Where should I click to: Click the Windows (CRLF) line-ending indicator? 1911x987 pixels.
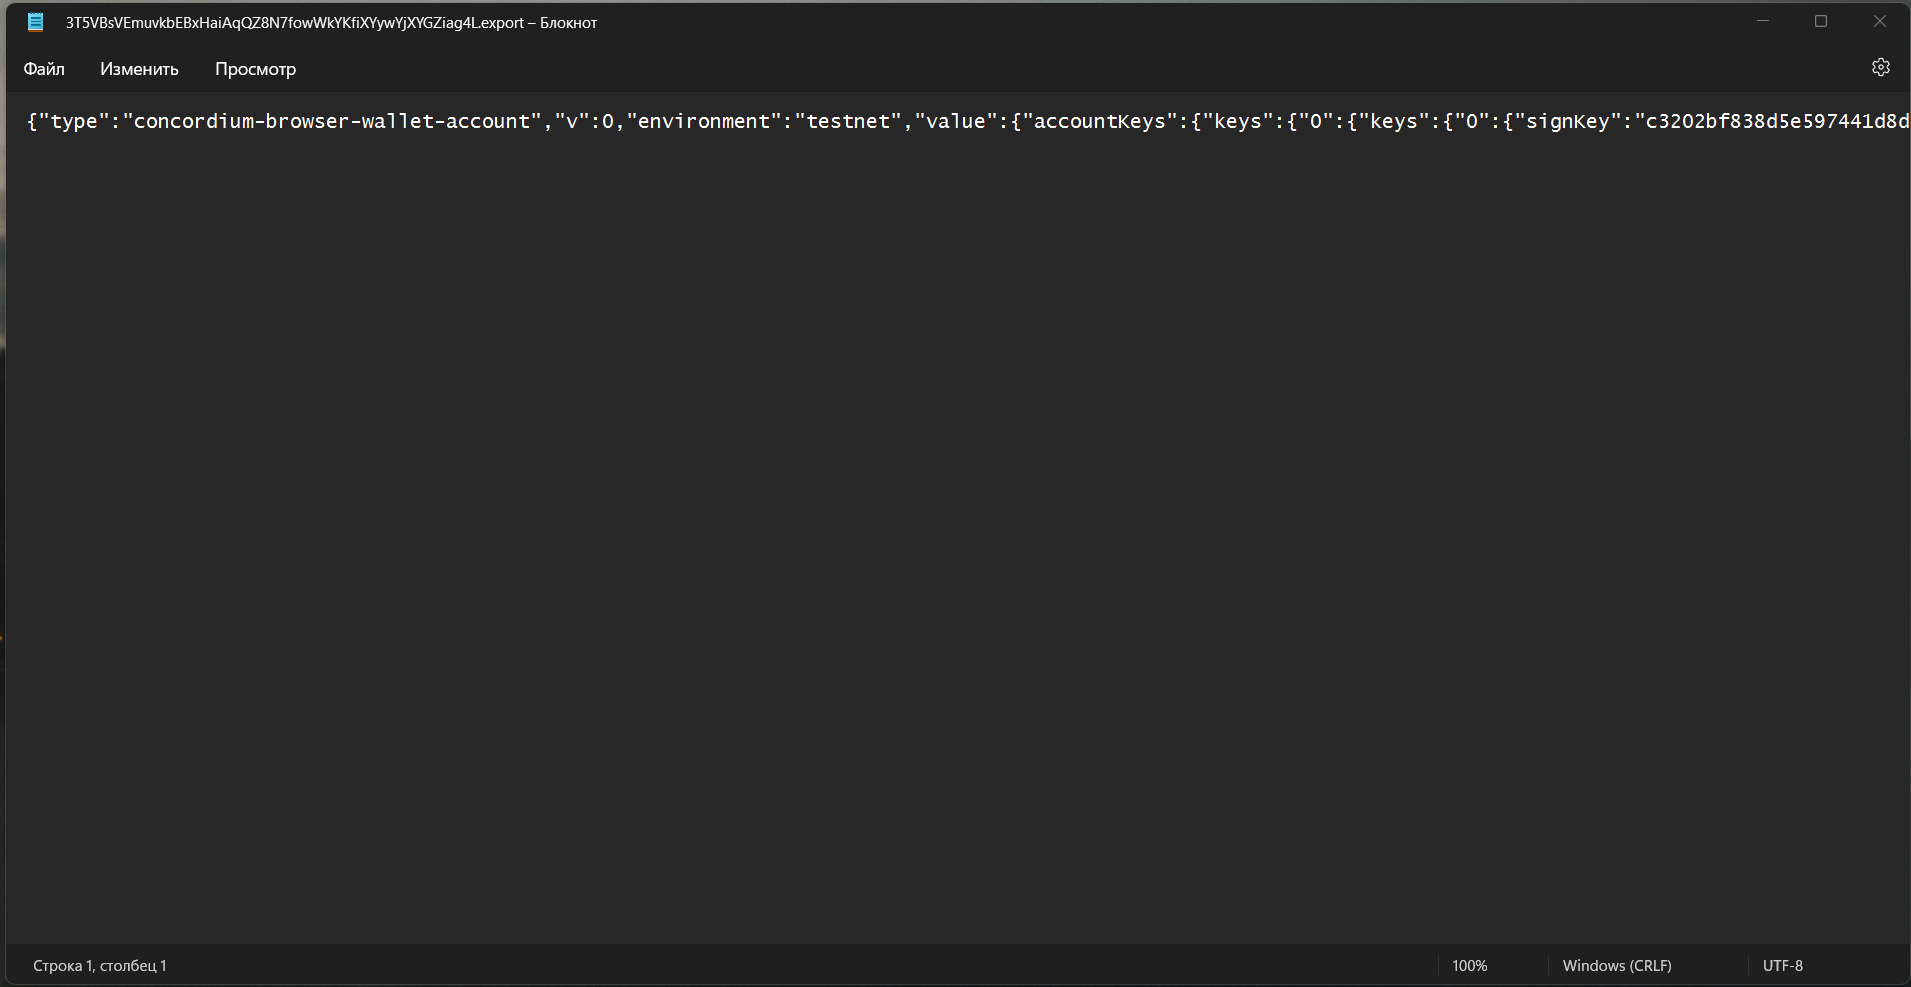[1617, 965]
